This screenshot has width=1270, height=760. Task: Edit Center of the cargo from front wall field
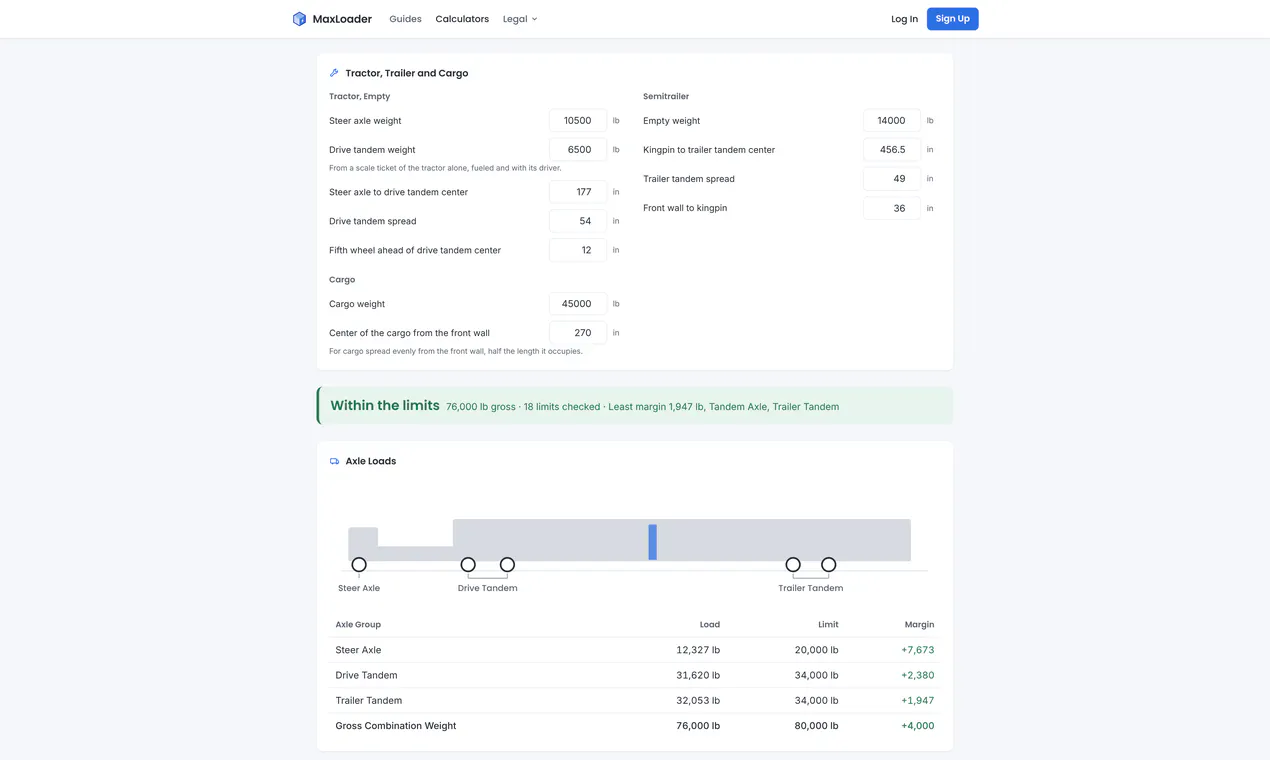(578, 333)
